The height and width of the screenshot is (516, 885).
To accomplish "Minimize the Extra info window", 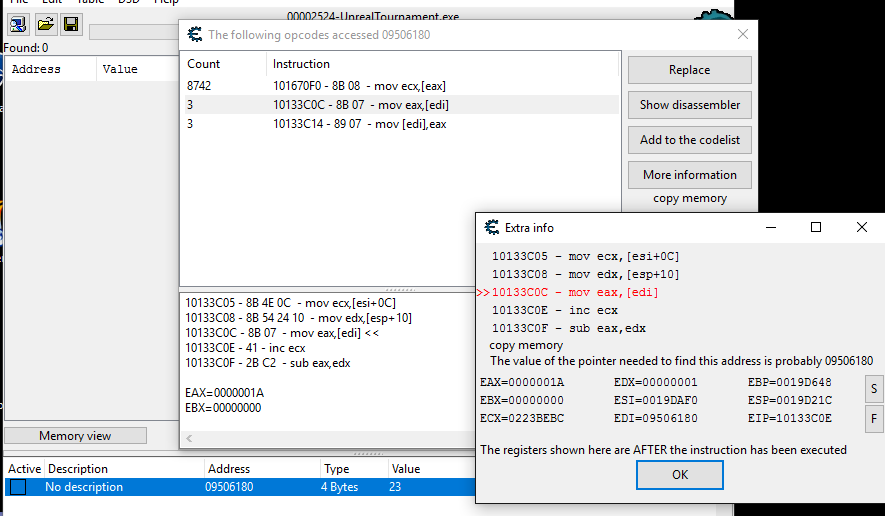I will (x=770, y=228).
